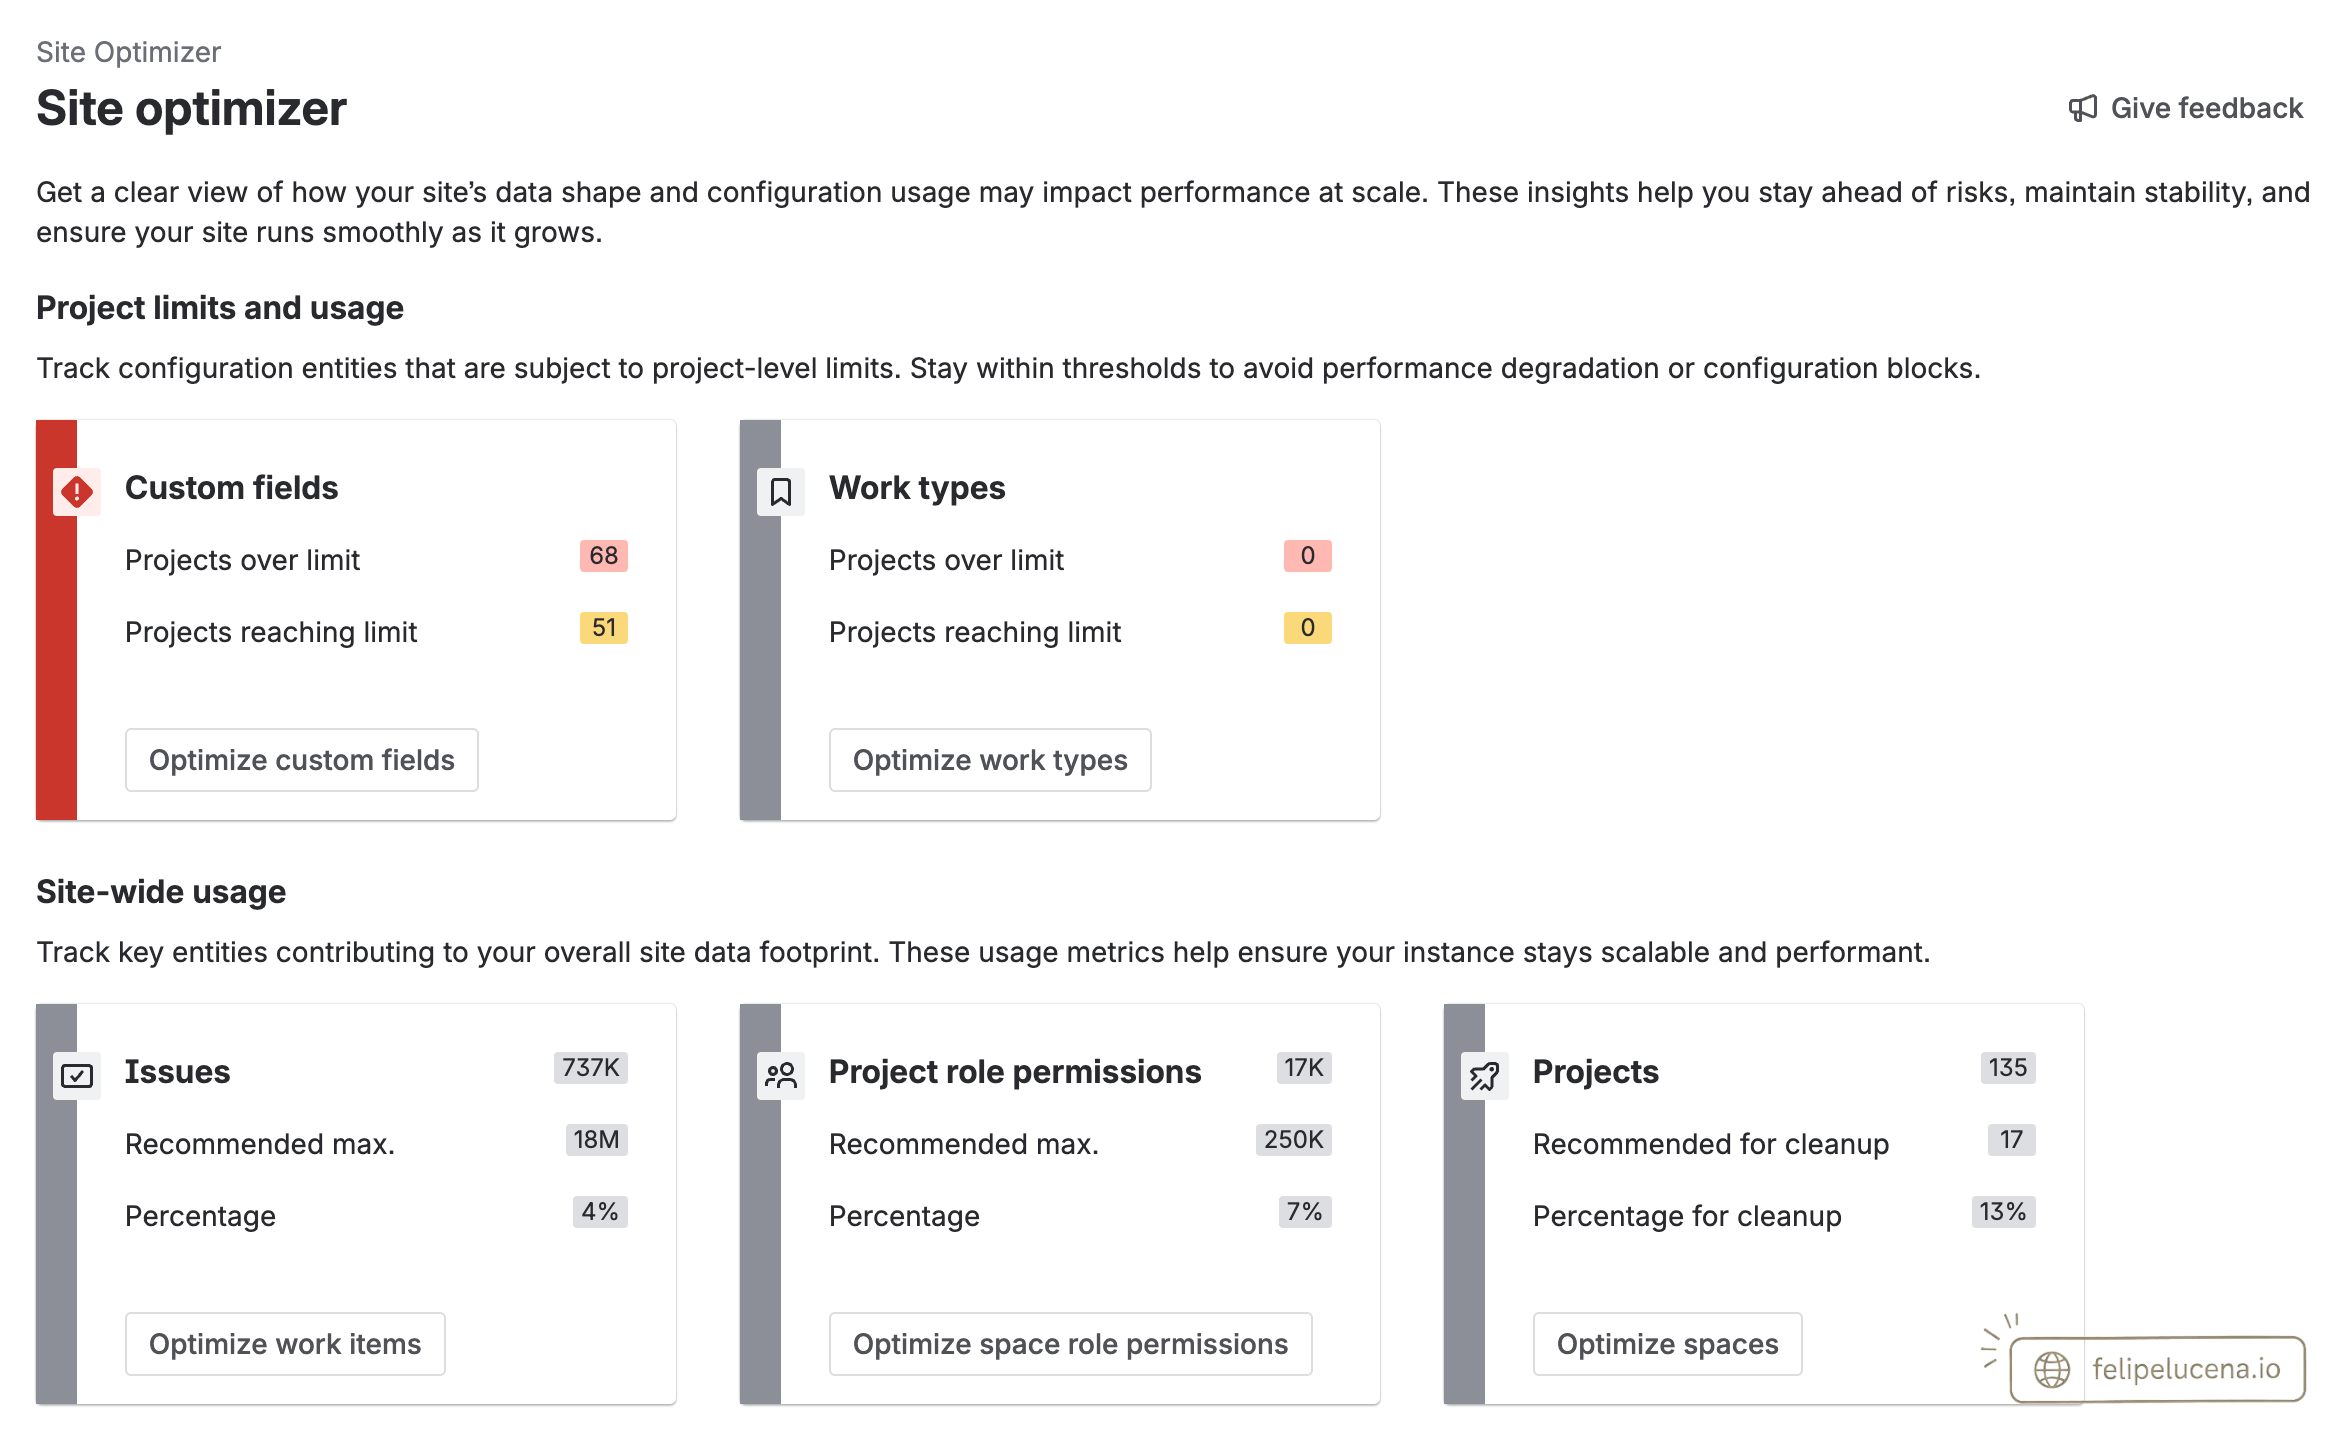2348x1440 pixels.
Task: Click the yellow 51 projects reaching limit badge
Action: tap(604, 628)
